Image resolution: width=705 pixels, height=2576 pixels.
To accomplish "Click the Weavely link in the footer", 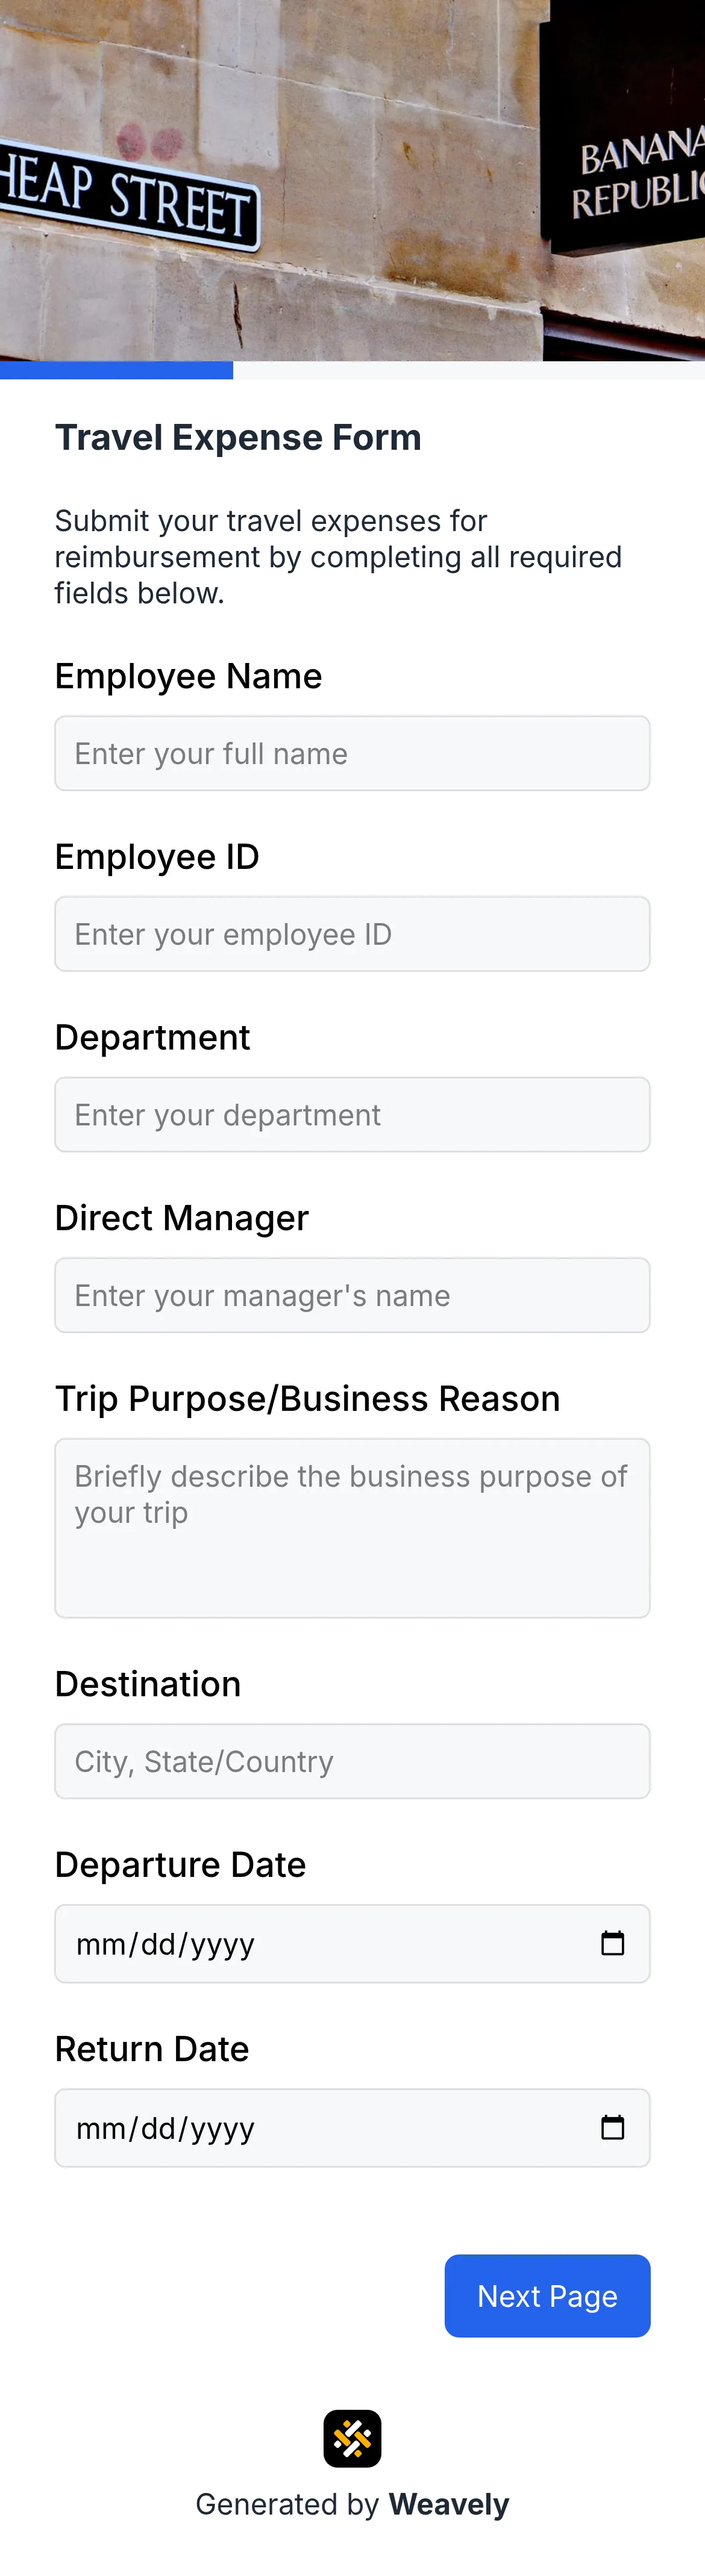I will click(x=447, y=2504).
